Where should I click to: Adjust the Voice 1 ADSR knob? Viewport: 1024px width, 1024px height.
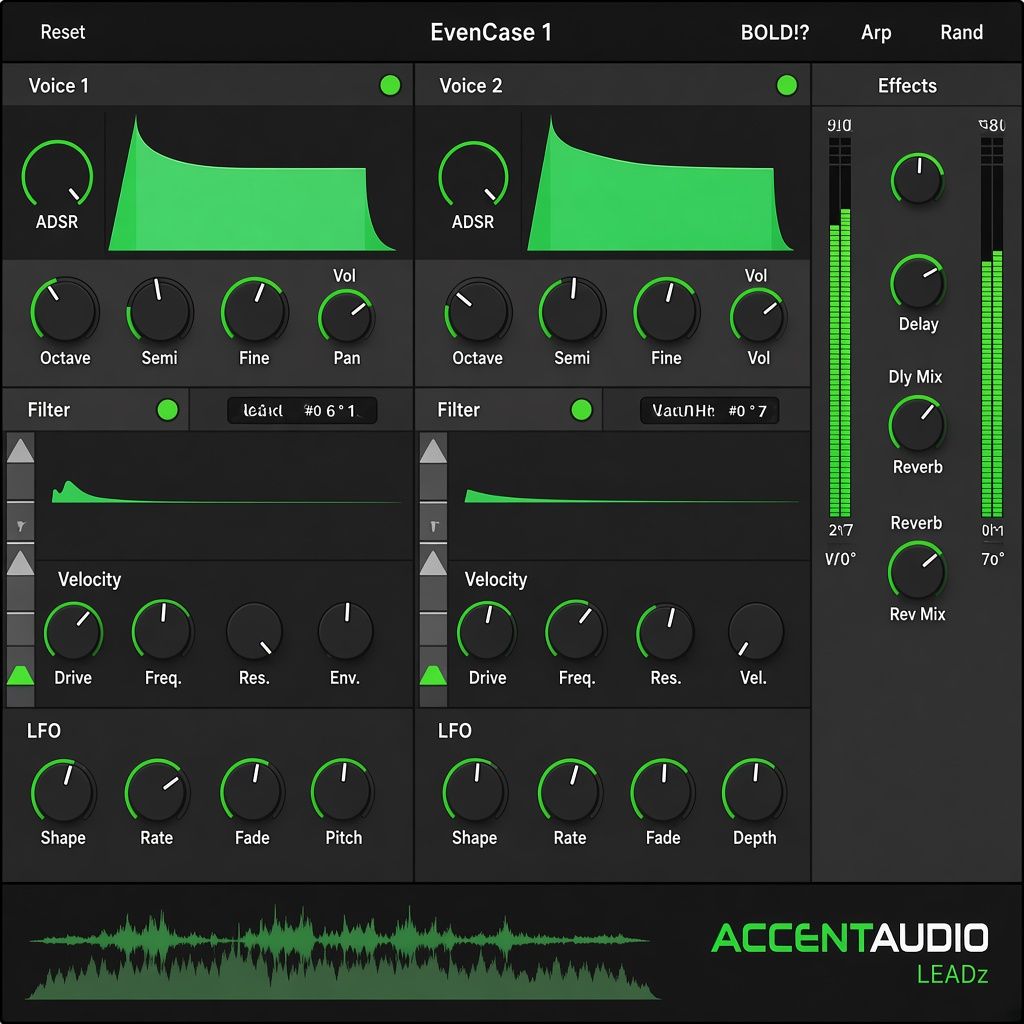coord(57,175)
